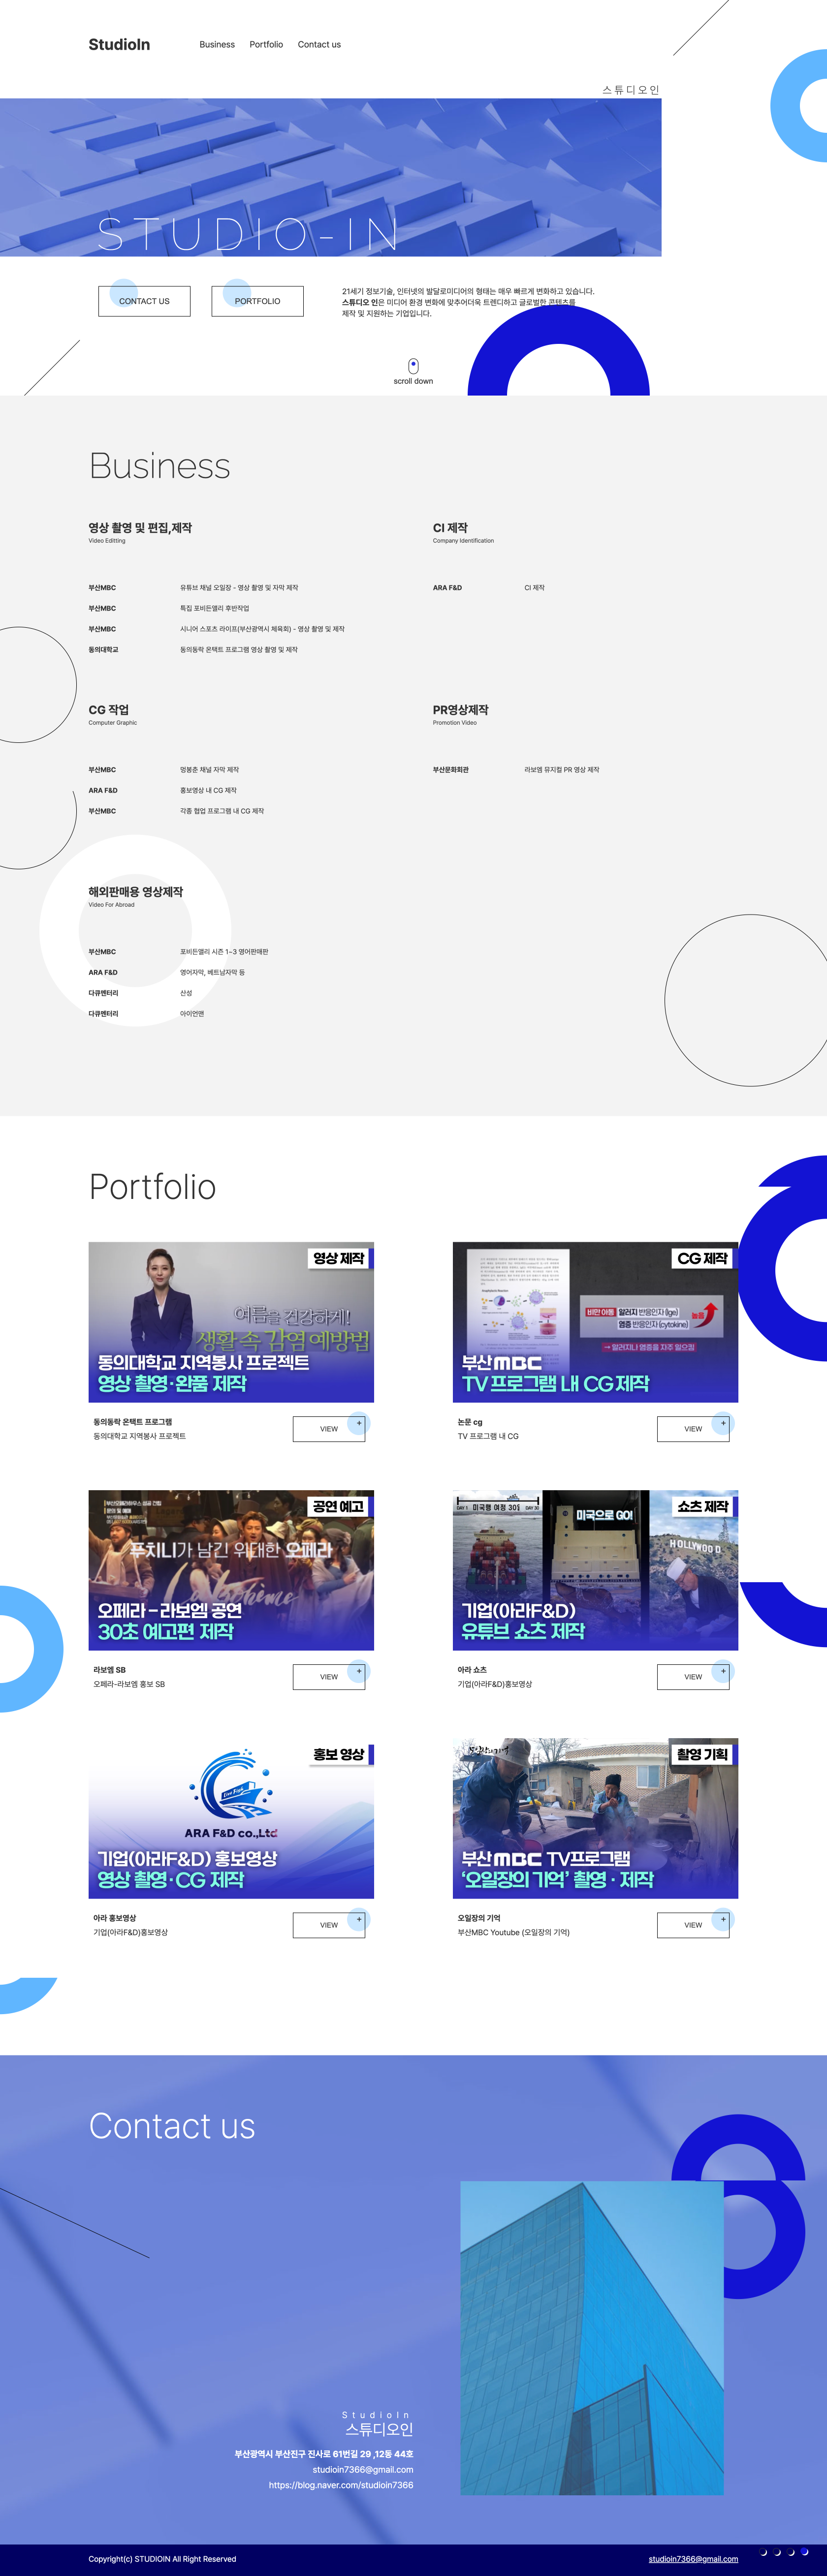Click '영어자막, 베트남자막 등' row text
The height and width of the screenshot is (2576, 827).
click(x=212, y=972)
